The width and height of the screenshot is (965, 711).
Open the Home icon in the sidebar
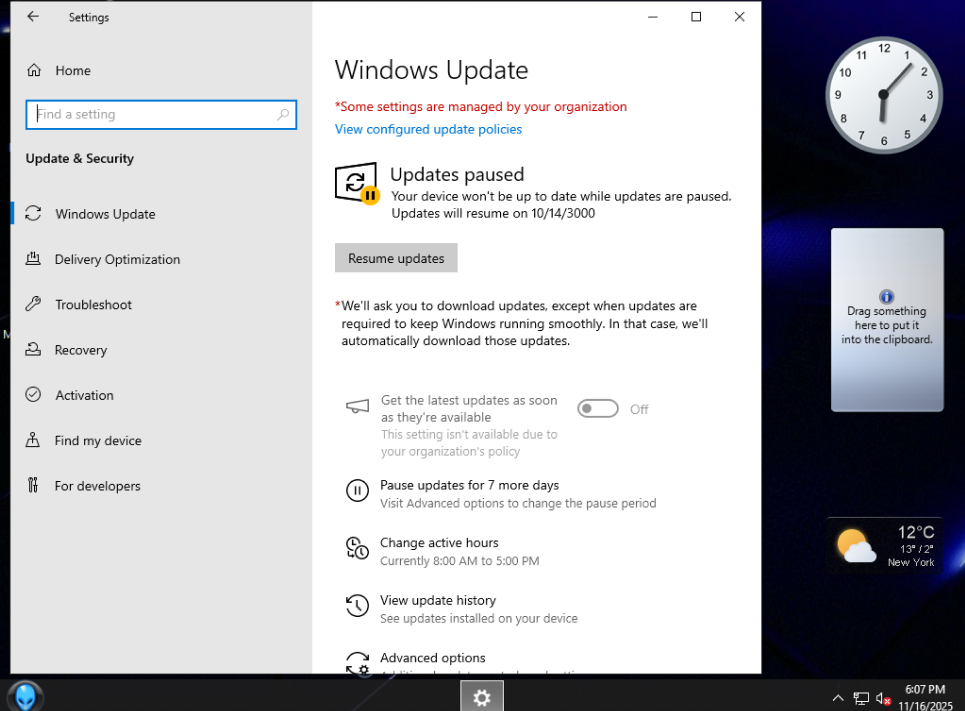coord(35,71)
